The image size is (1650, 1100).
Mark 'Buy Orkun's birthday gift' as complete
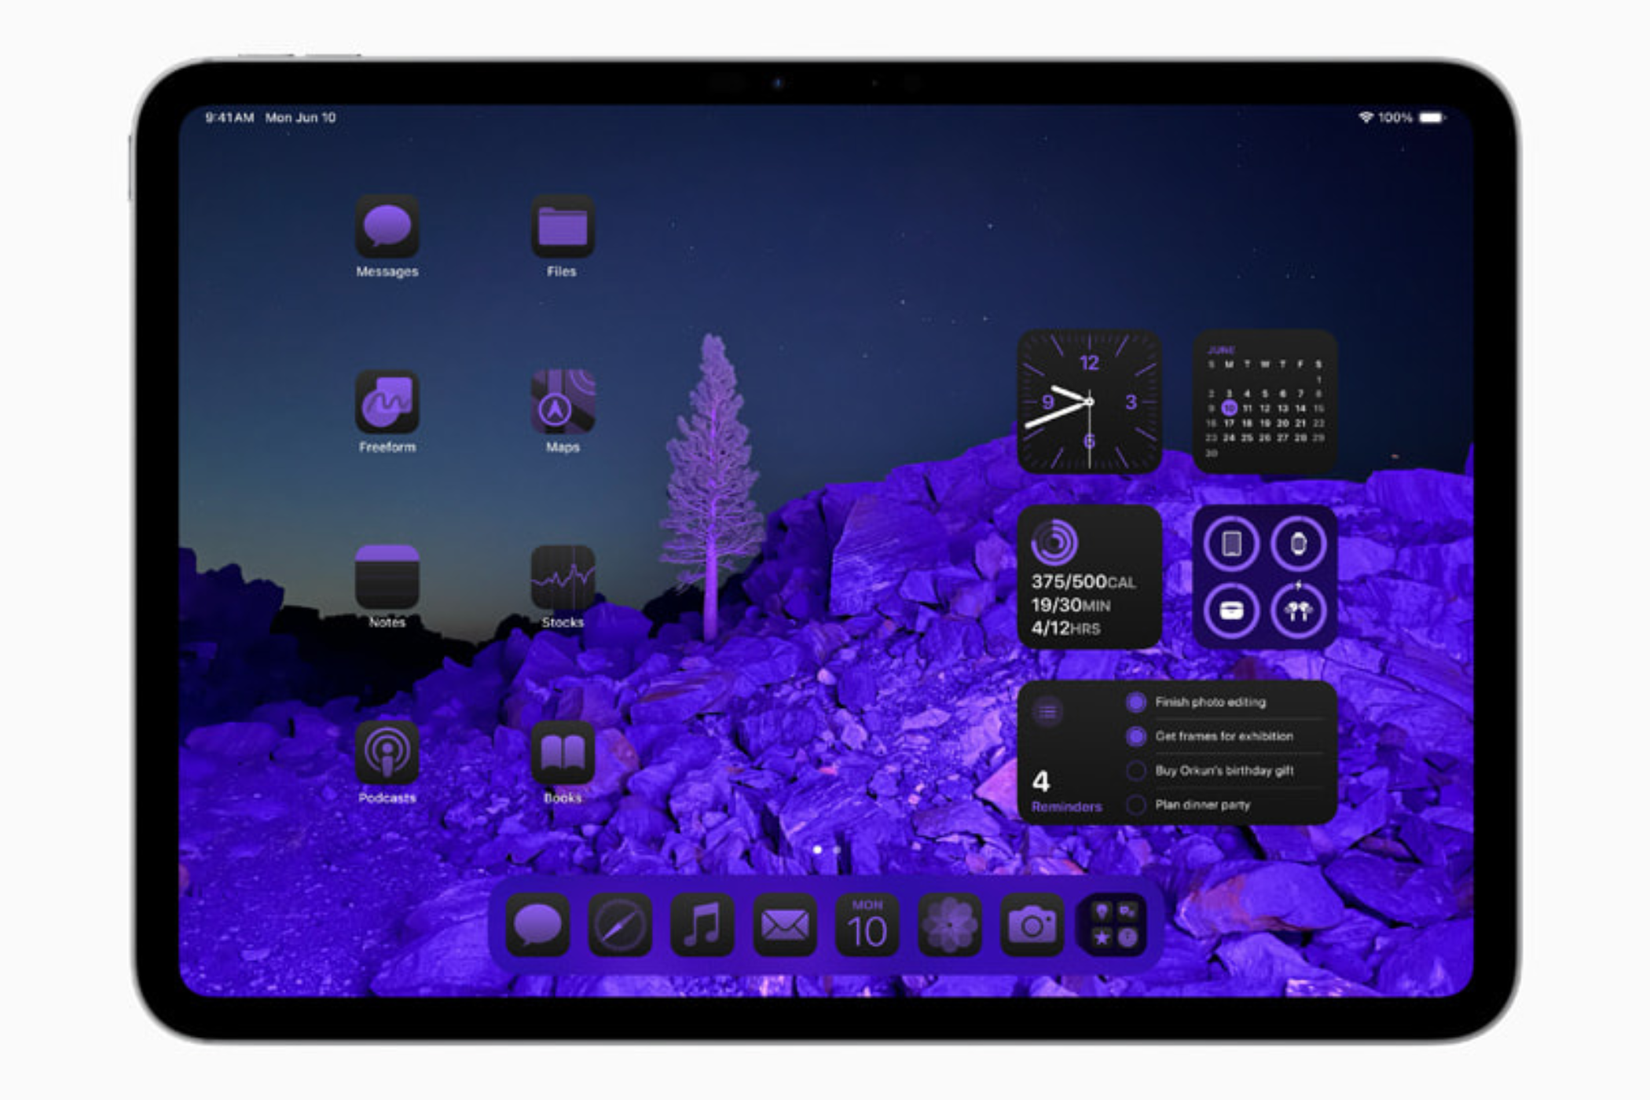(x=1136, y=770)
